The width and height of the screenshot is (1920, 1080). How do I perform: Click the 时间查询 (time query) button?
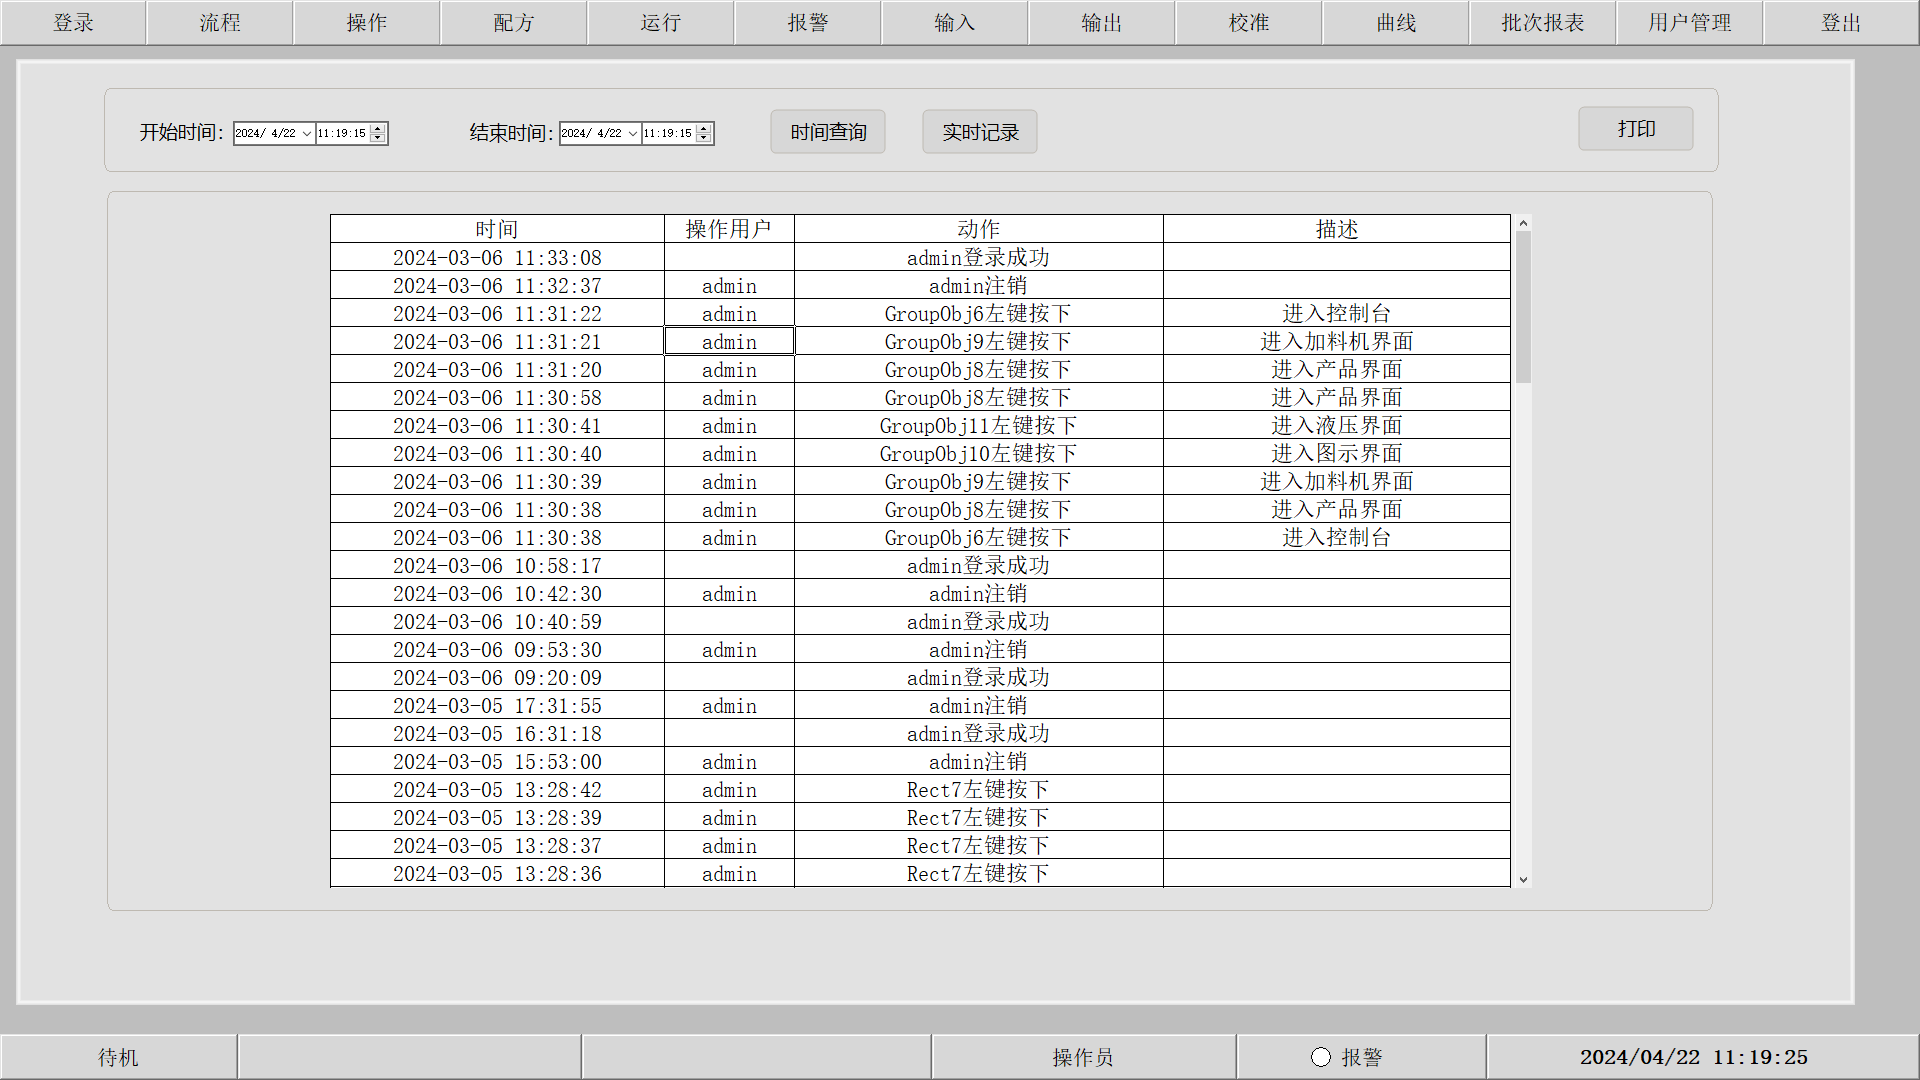pyautogui.click(x=827, y=132)
